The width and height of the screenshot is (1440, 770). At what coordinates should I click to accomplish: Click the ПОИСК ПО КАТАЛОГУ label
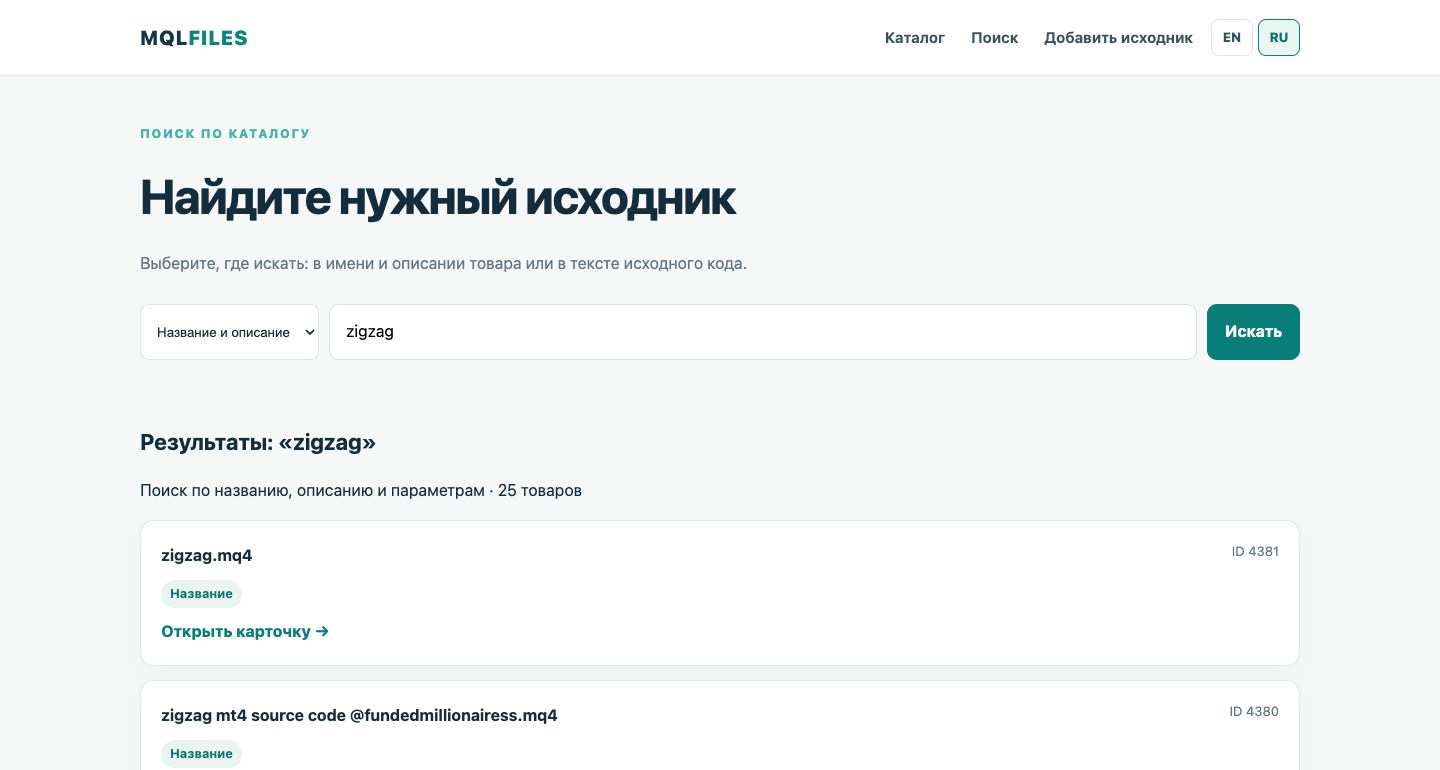225,134
